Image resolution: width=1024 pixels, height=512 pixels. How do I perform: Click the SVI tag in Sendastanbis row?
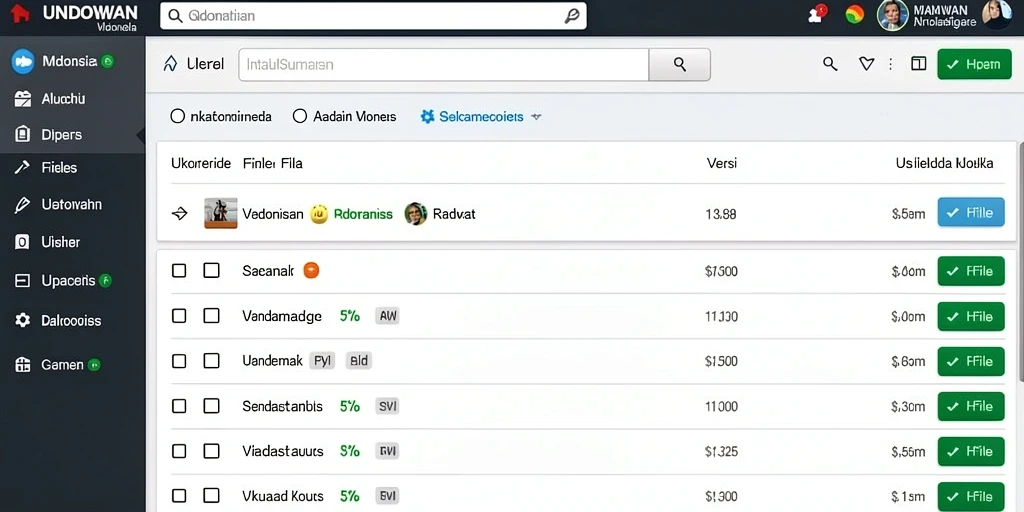pos(387,406)
